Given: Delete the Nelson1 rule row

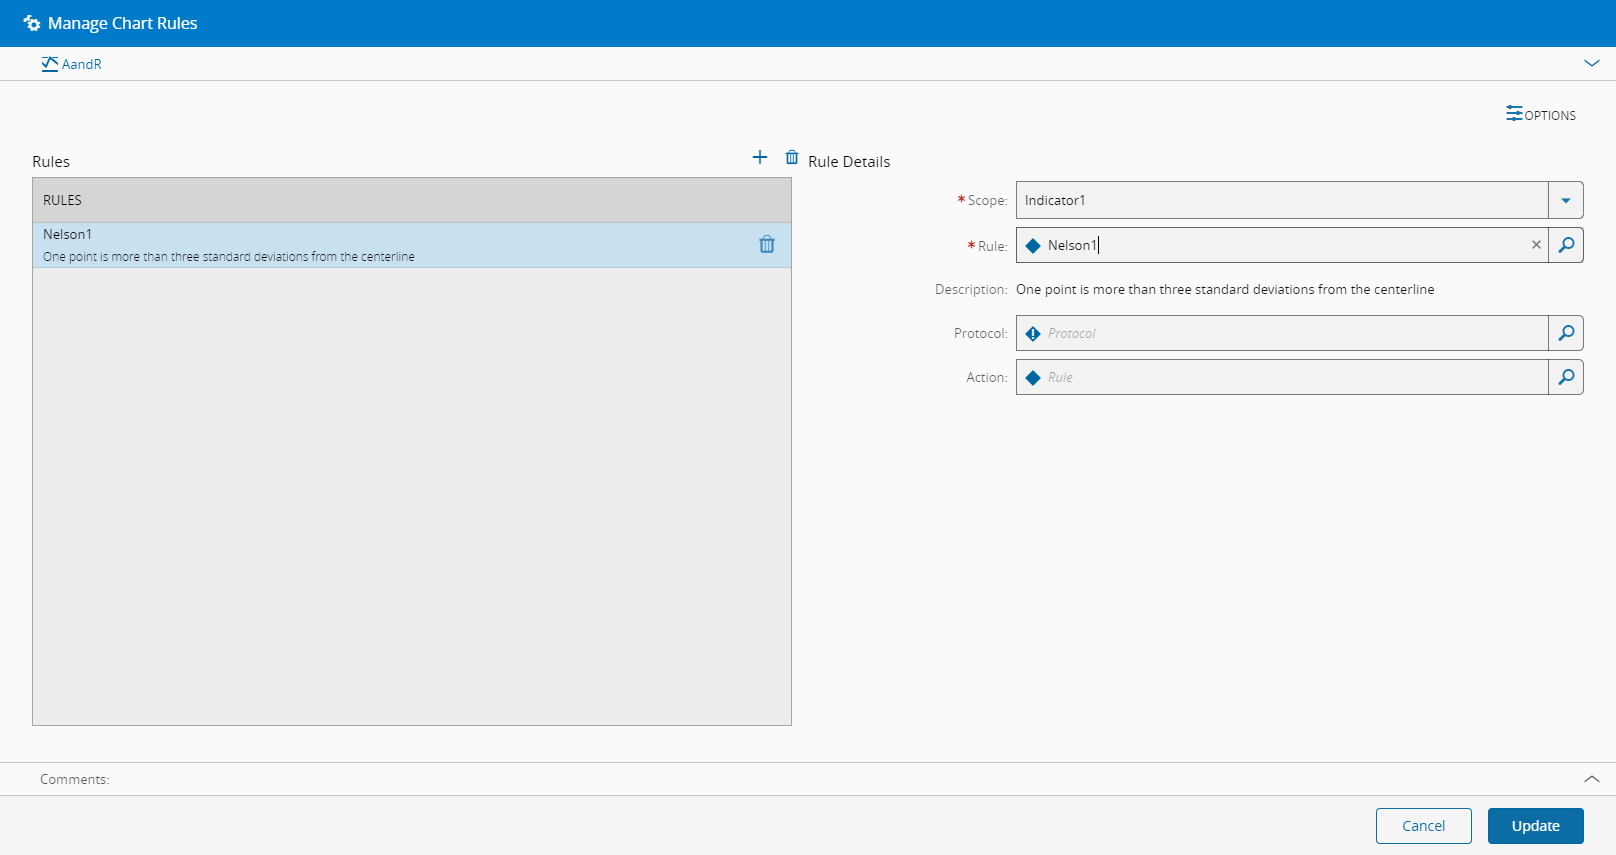Looking at the screenshot, I should tap(767, 244).
